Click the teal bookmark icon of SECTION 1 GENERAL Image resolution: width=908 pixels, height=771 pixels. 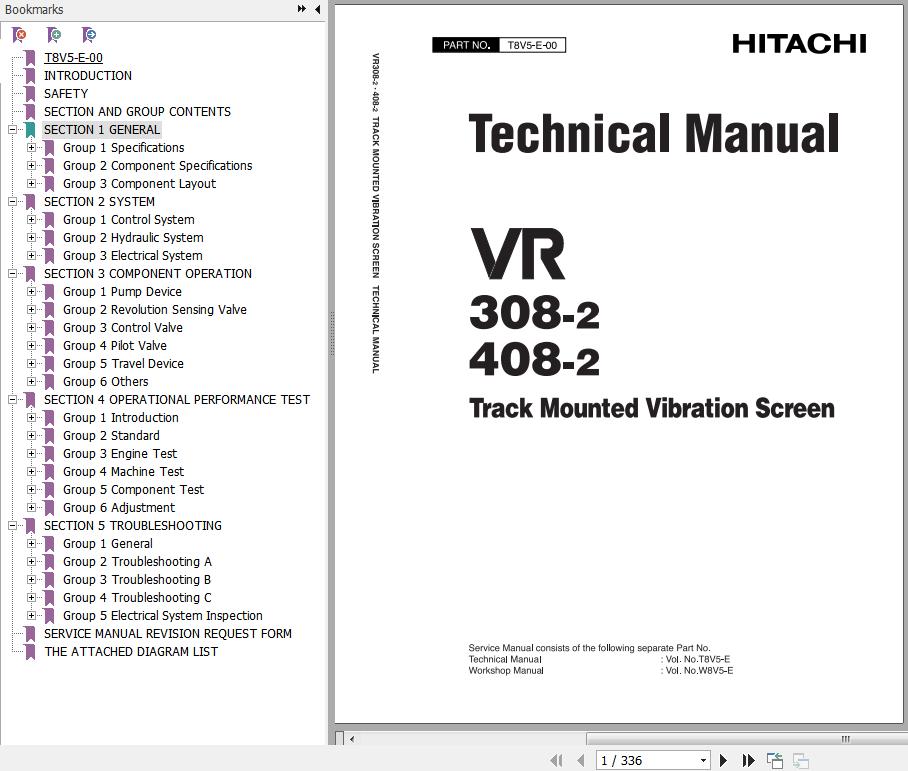click(x=30, y=130)
